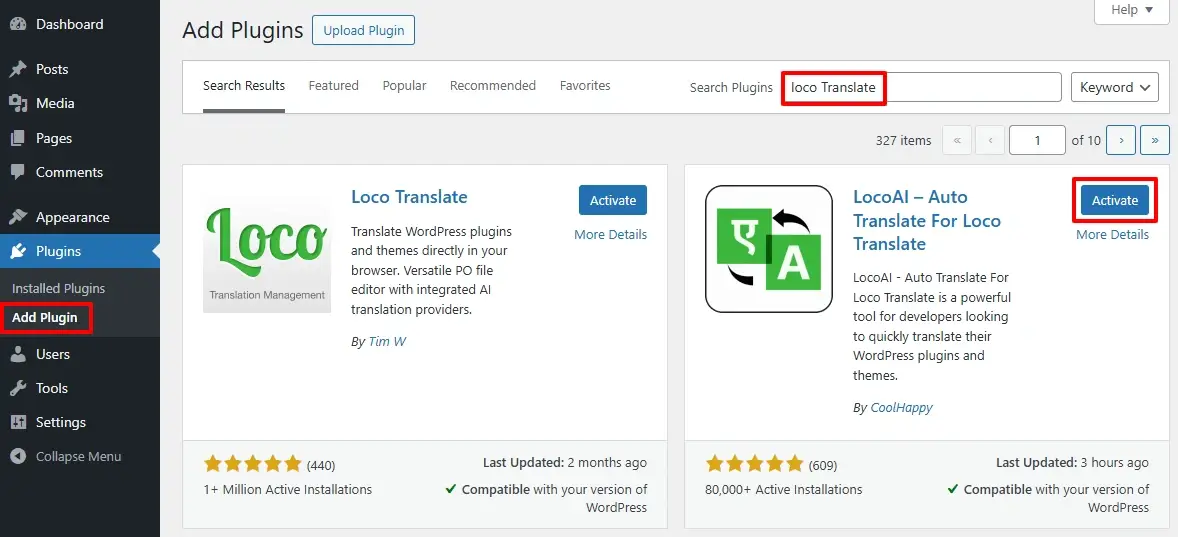
Task: Click the Media icon in sidebar
Action: tap(19, 103)
